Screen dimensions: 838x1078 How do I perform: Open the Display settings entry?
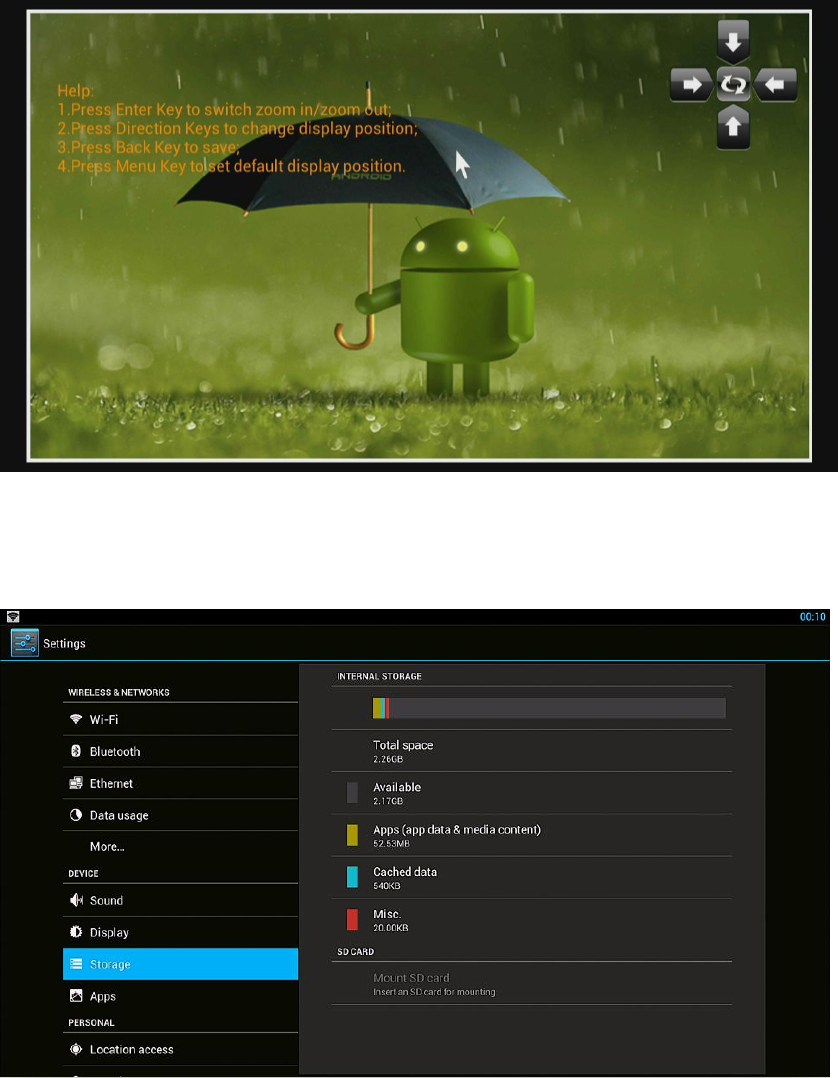click(x=180, y=932)
